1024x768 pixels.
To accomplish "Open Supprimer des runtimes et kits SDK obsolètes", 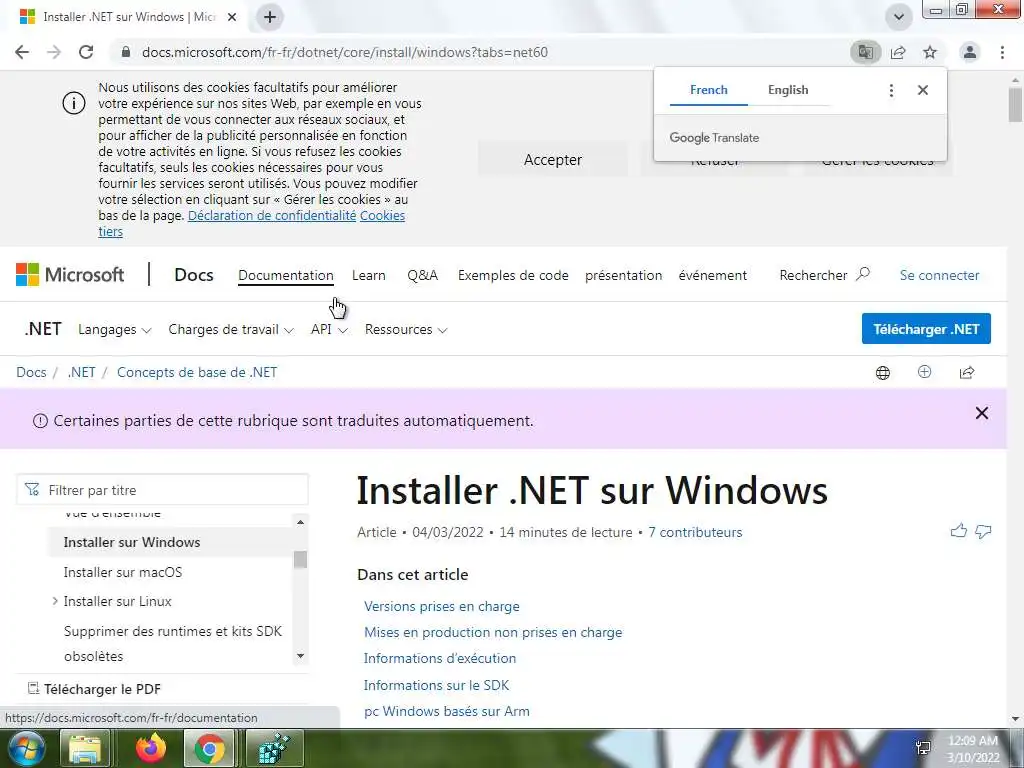I will click(x=173, y=643).
